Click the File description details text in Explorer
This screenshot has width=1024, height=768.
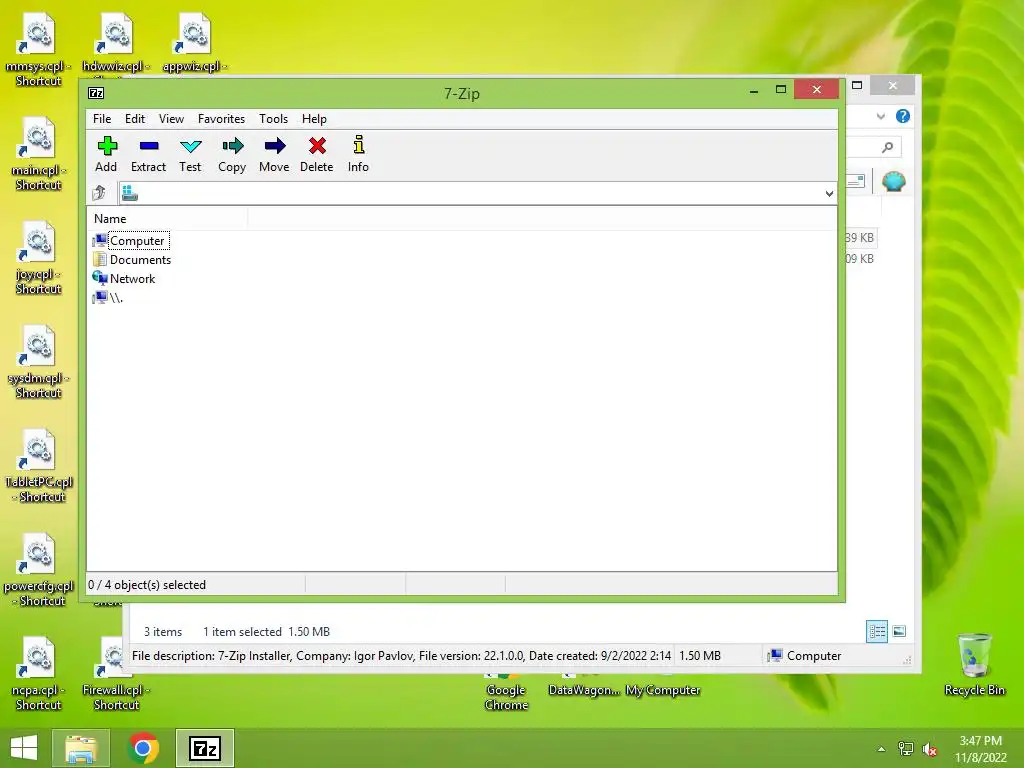(x=401, y=656)
